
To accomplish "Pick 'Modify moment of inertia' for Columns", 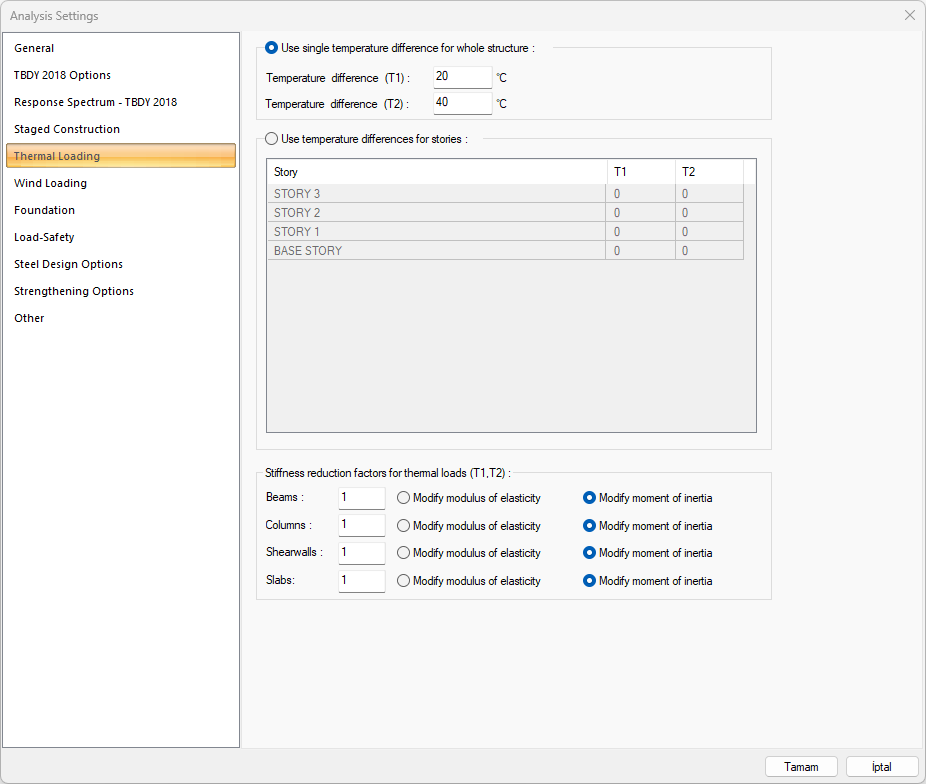I will point(590,526).
